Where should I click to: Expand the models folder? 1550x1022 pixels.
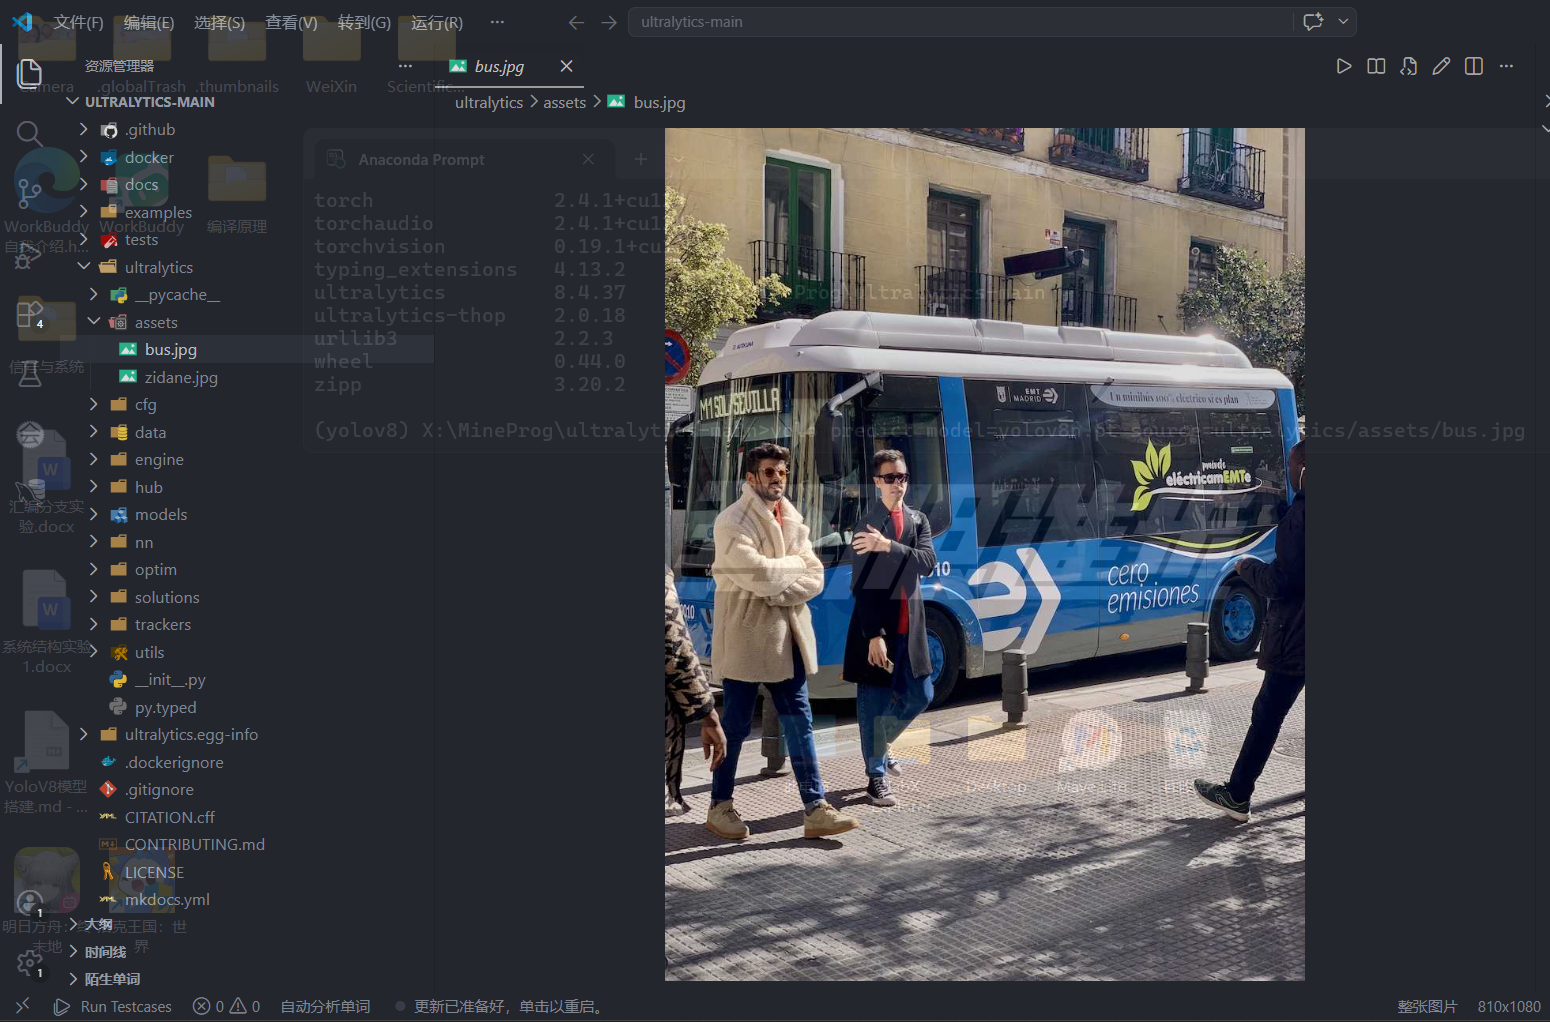pyautogui.click(x=160, y=514)
